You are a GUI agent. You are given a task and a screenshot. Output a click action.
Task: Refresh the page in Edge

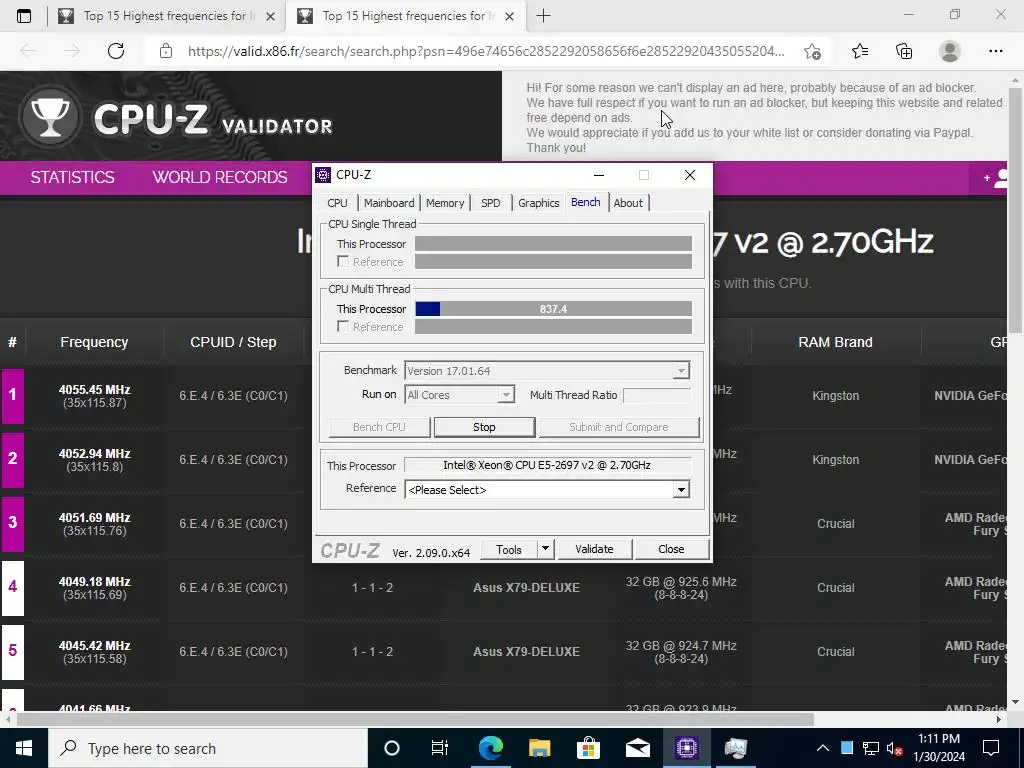[x=116, y=51]
